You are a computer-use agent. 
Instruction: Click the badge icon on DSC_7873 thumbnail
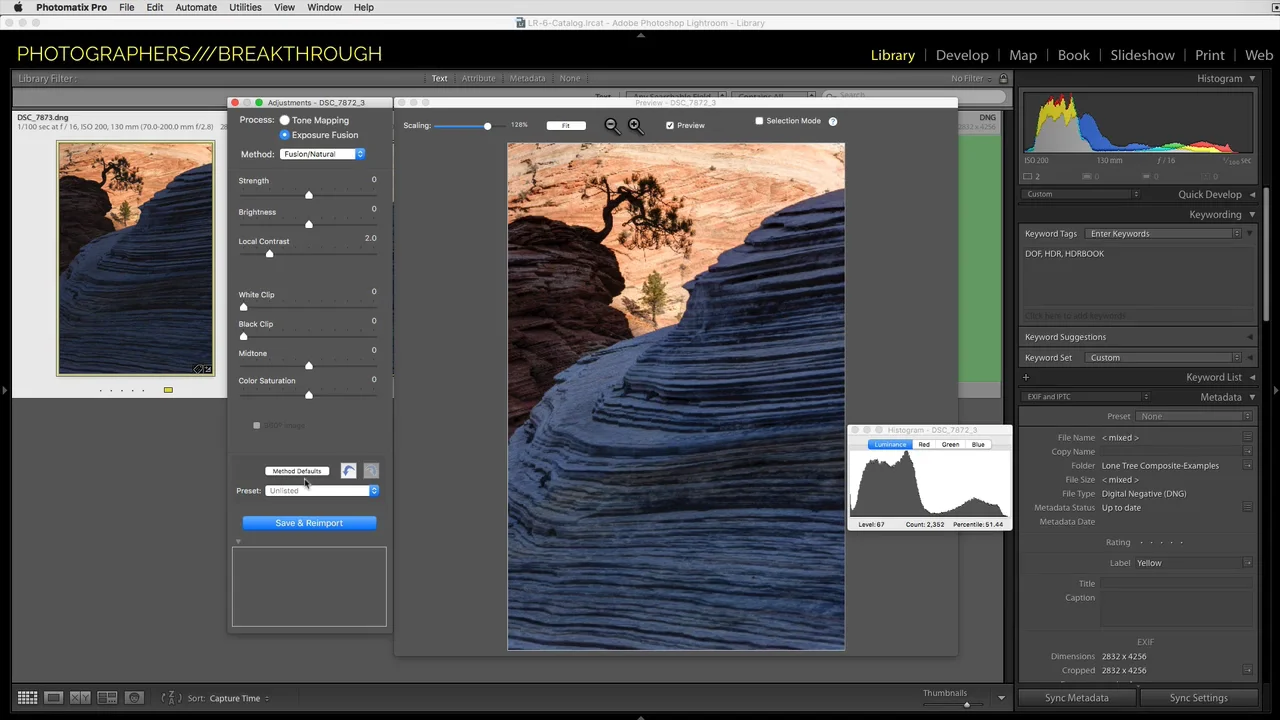203,369
